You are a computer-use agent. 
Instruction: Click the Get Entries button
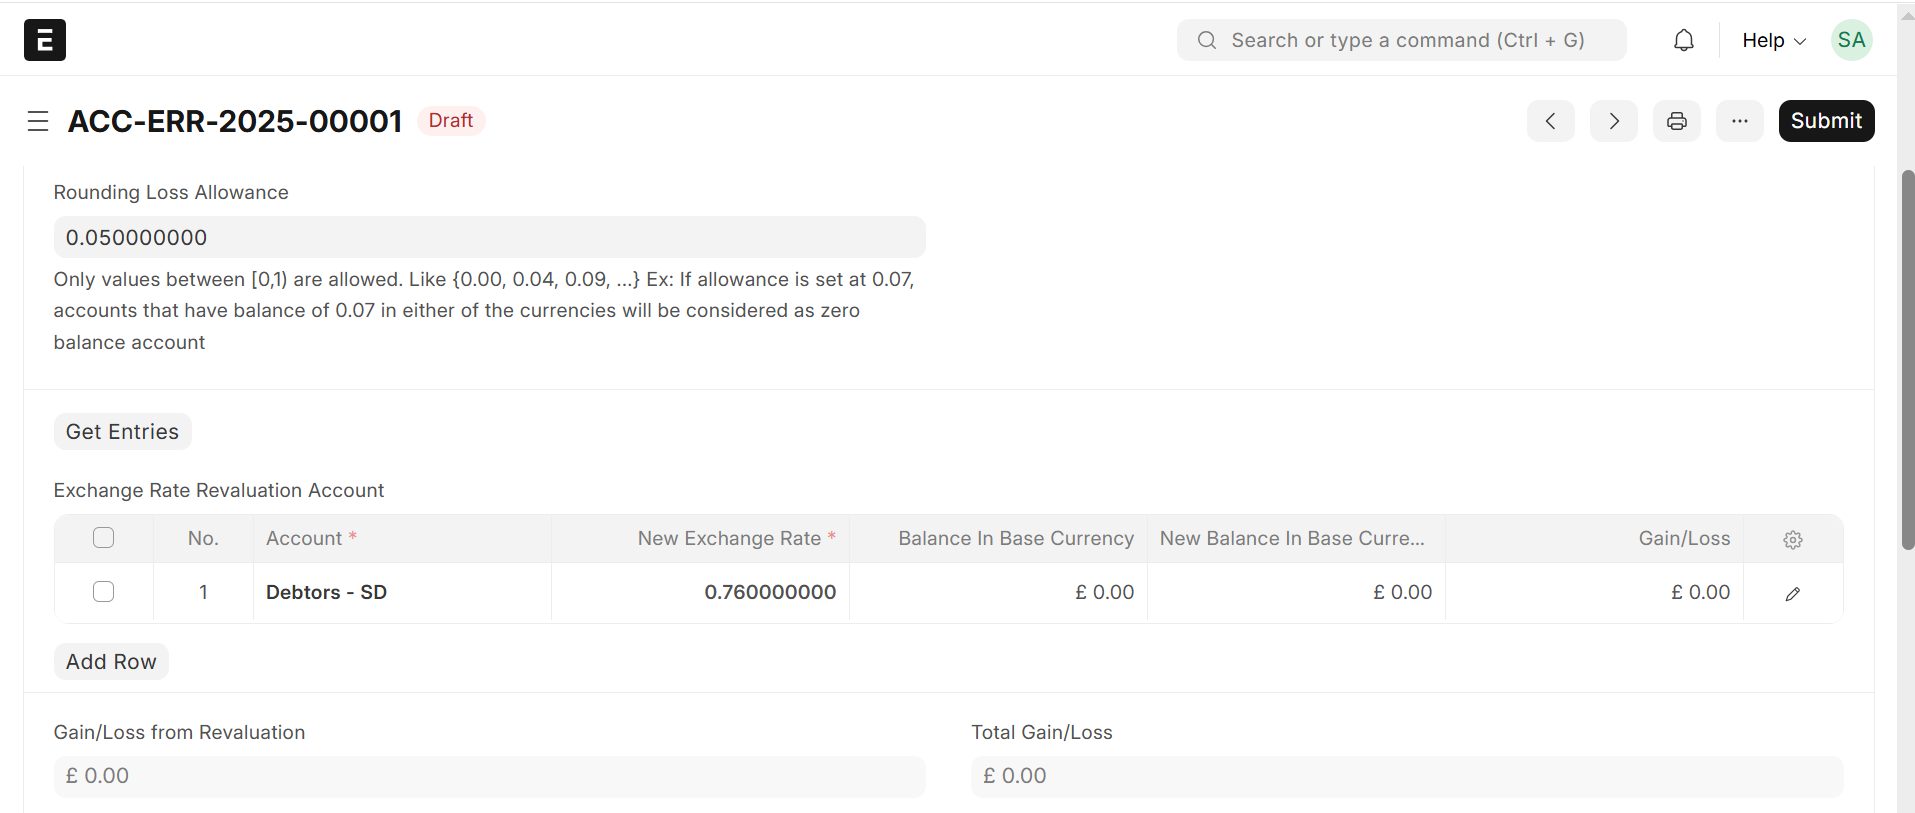[x=122, y=432]
